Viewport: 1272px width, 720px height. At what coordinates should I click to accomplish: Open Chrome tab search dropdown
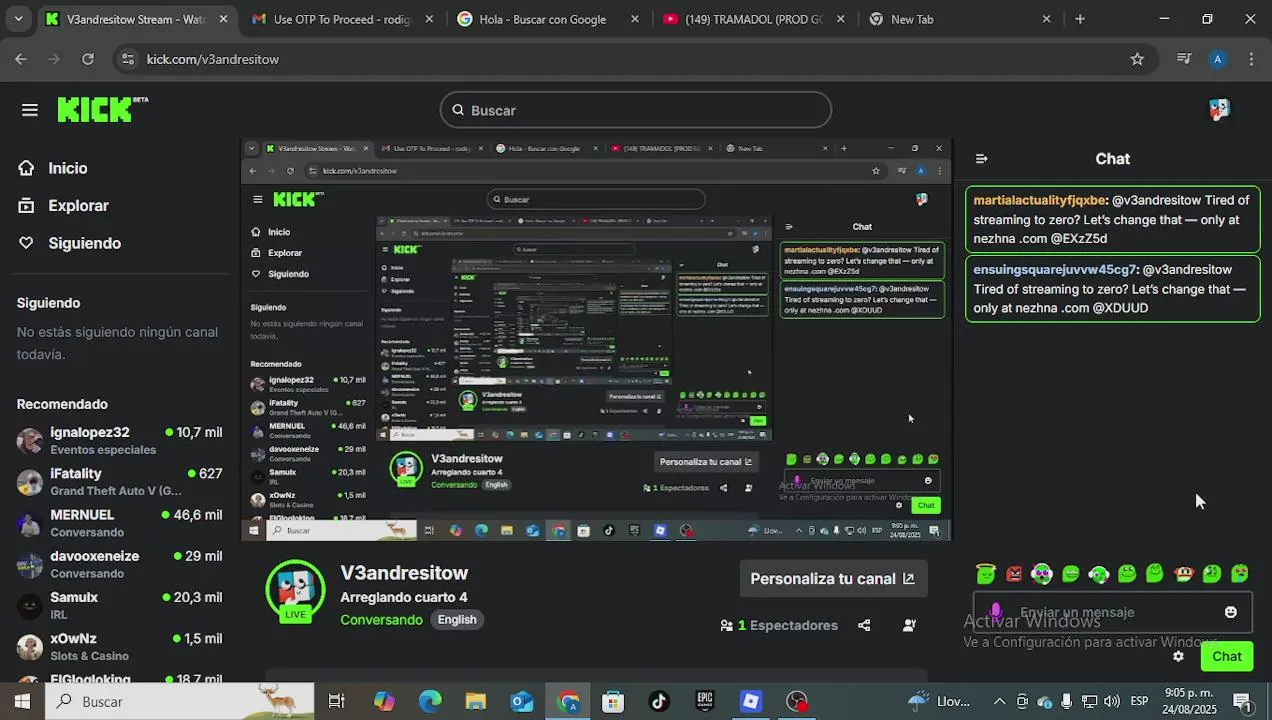[x=18, y=19]
